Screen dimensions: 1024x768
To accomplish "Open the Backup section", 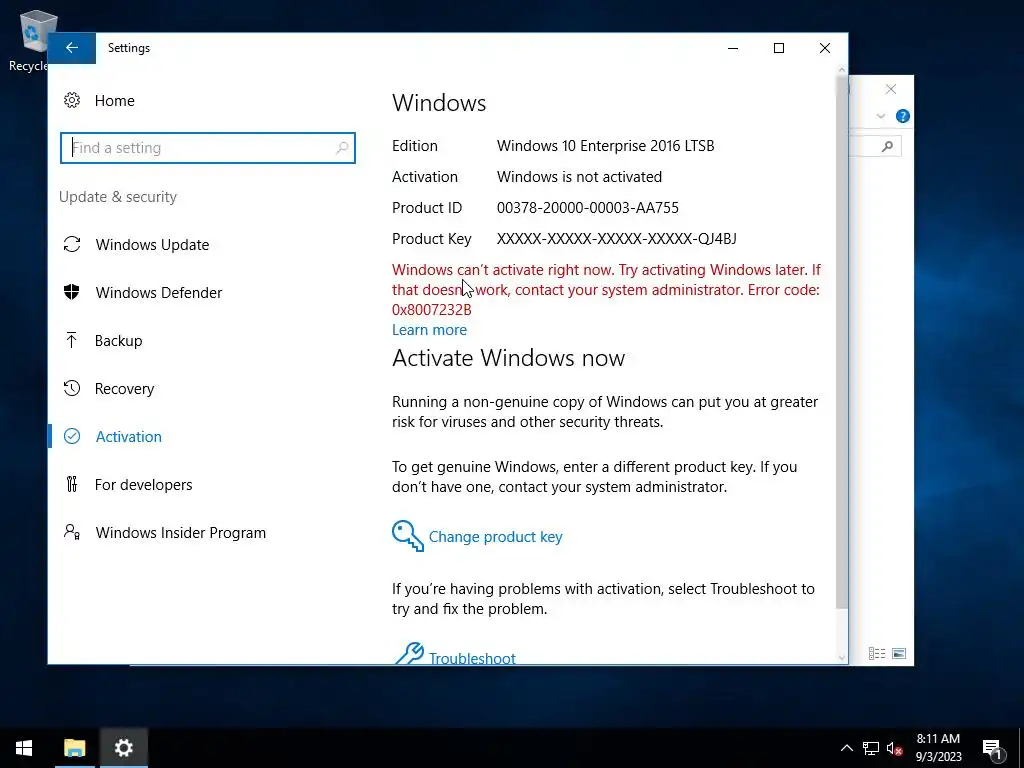I will 118,341.
